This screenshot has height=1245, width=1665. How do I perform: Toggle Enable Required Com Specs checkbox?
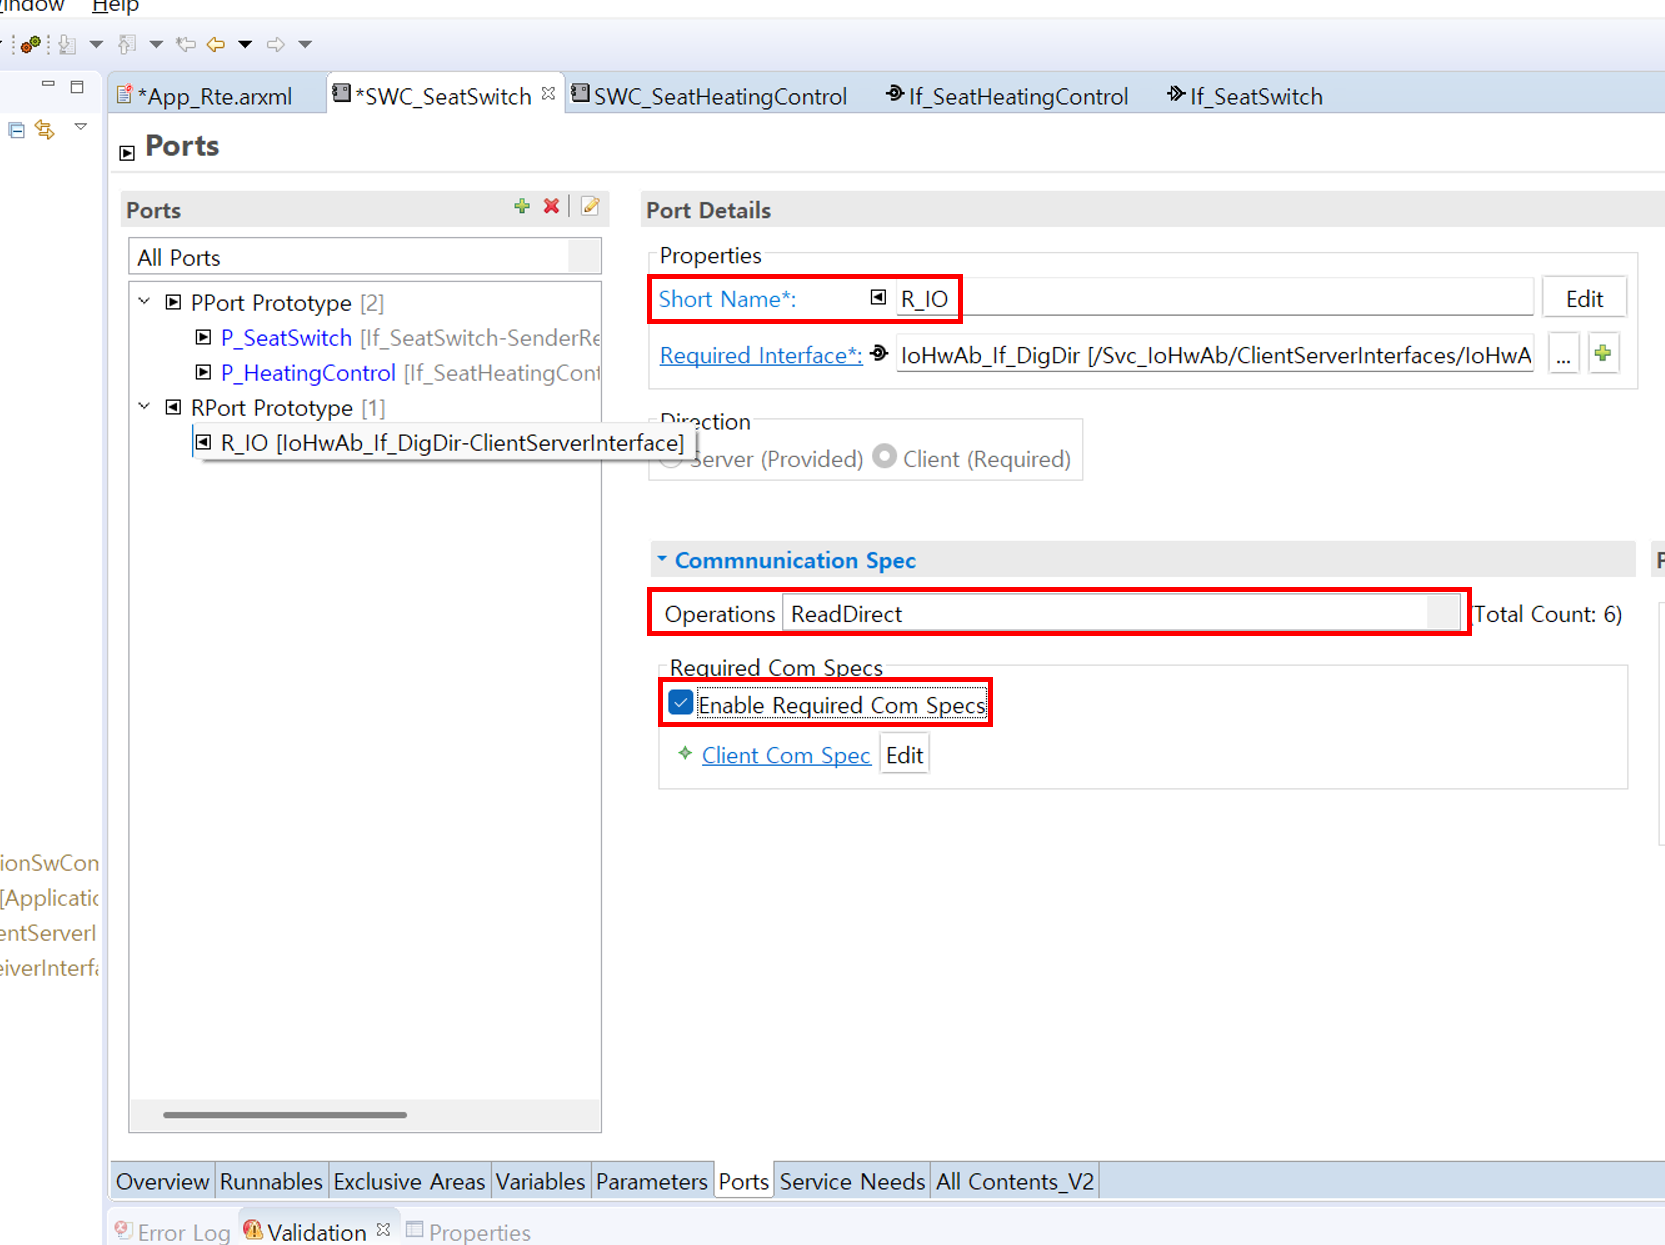coord(681,703)
